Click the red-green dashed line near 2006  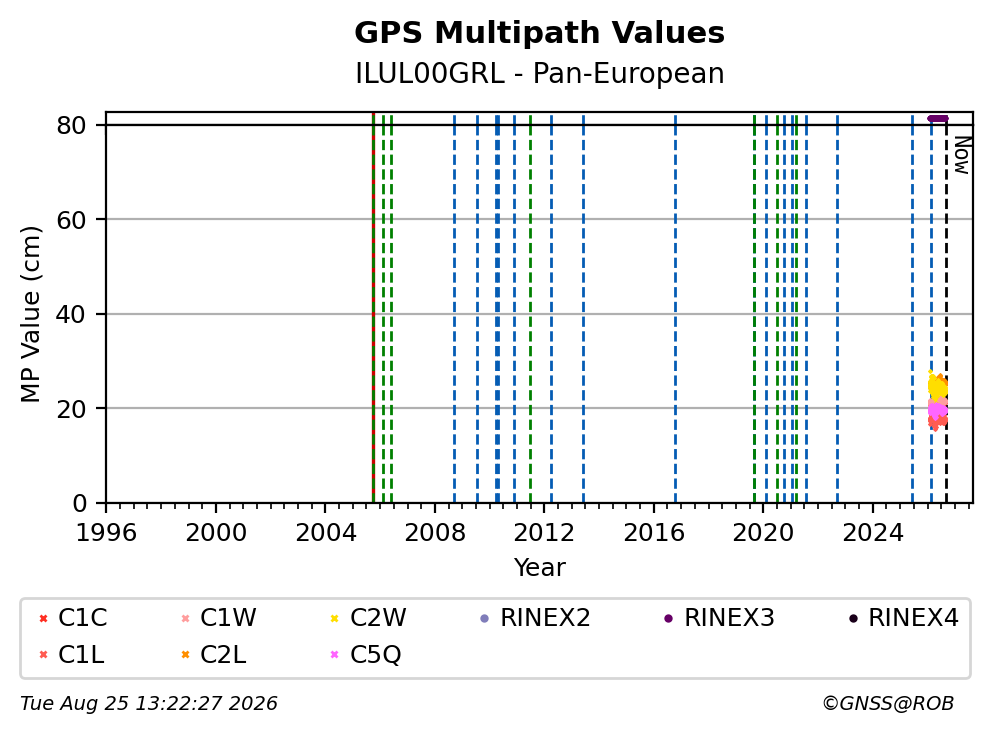pyautogui.click(x=373, y=308)
